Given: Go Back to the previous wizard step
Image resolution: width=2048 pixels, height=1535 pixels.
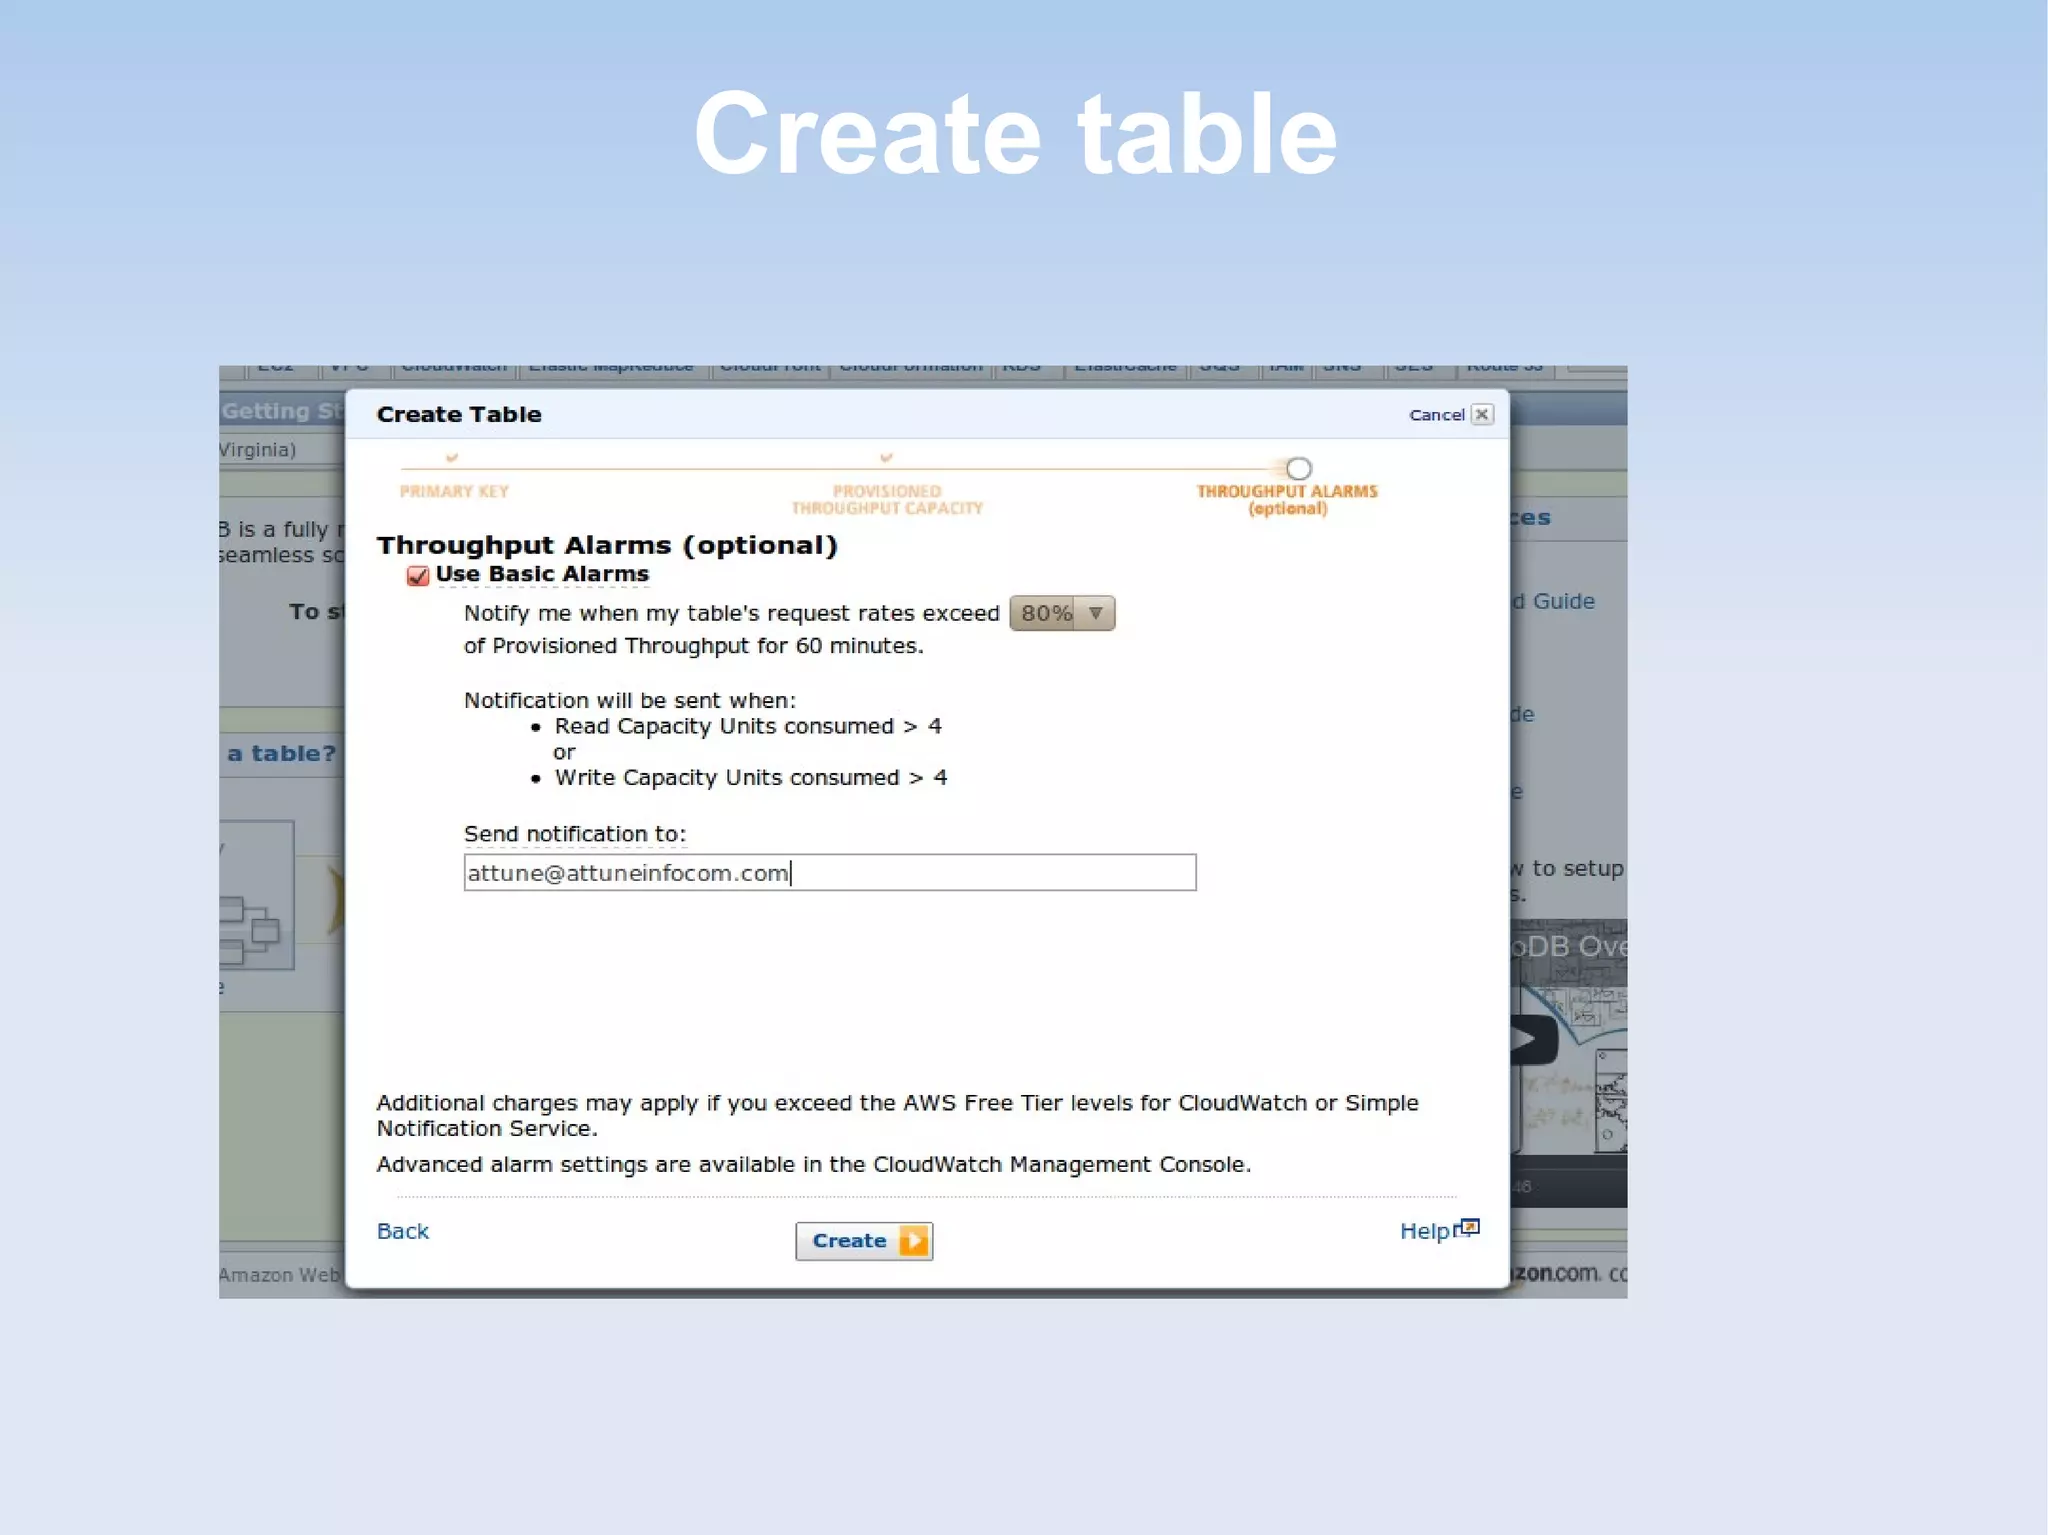Looking at the screenshot, I should click(x=403, y=1231).
